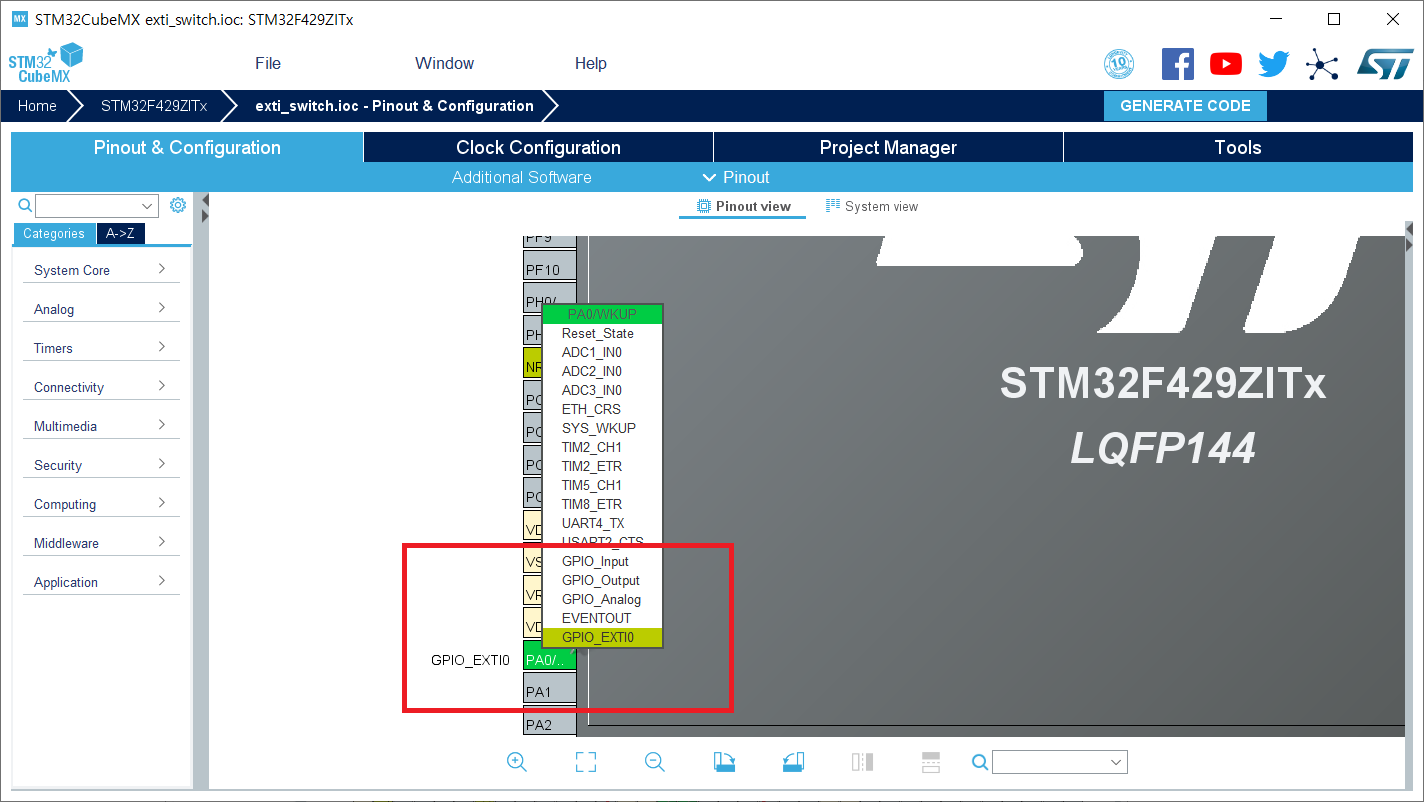
Task: Show the A->Z peripheral list
Action: click(x=121, y=233)
